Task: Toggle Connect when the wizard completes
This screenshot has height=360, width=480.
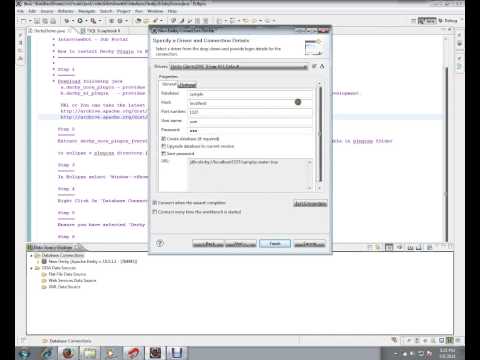Action: point(155,203)
